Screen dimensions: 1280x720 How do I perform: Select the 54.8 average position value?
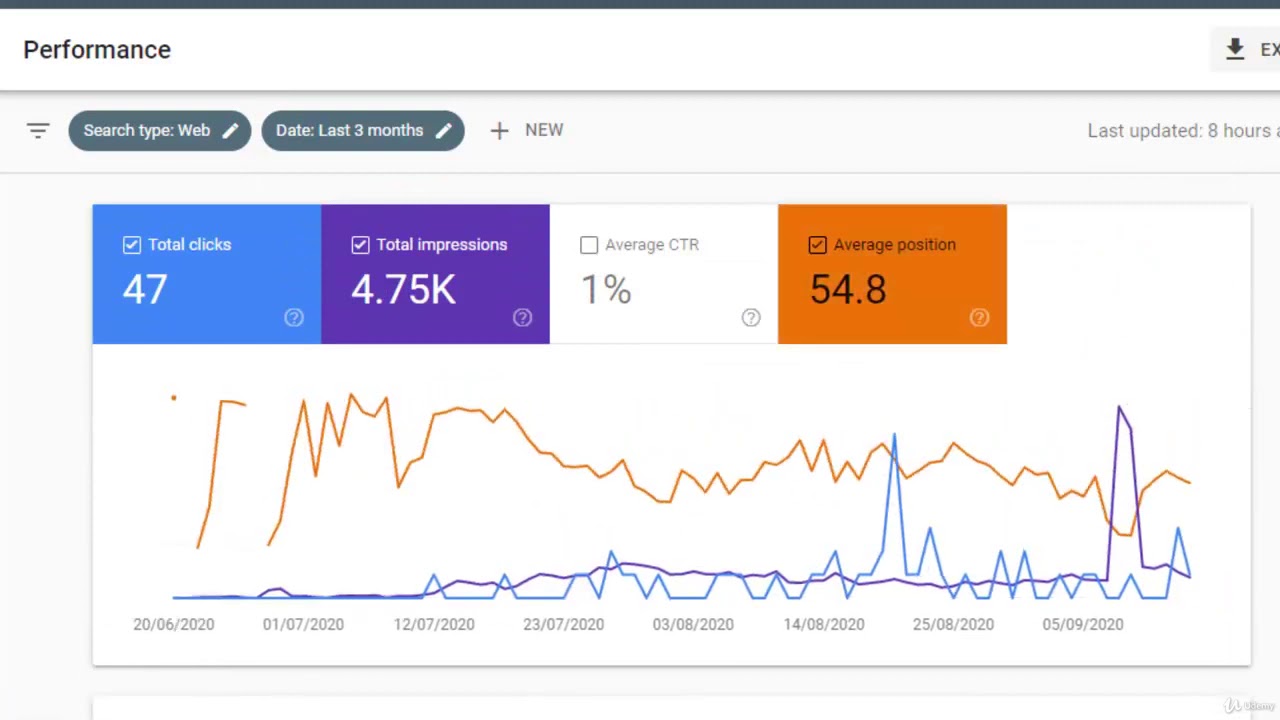click(x=848, y=290)
